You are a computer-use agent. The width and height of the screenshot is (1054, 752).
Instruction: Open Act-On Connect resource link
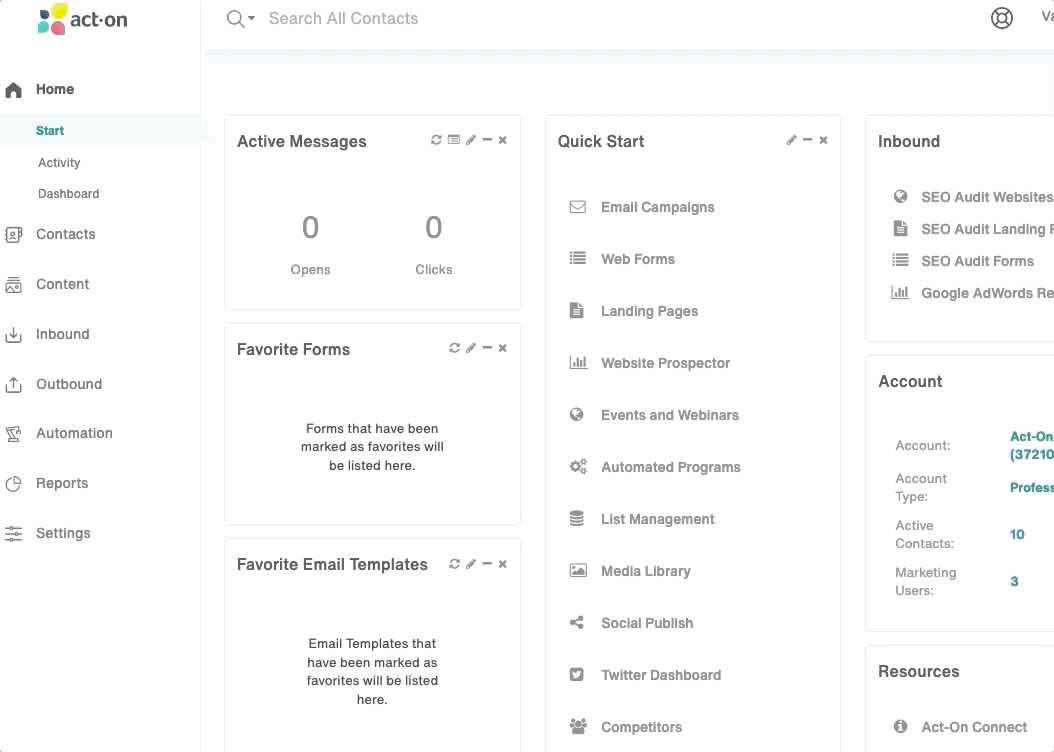click(974, 727)
